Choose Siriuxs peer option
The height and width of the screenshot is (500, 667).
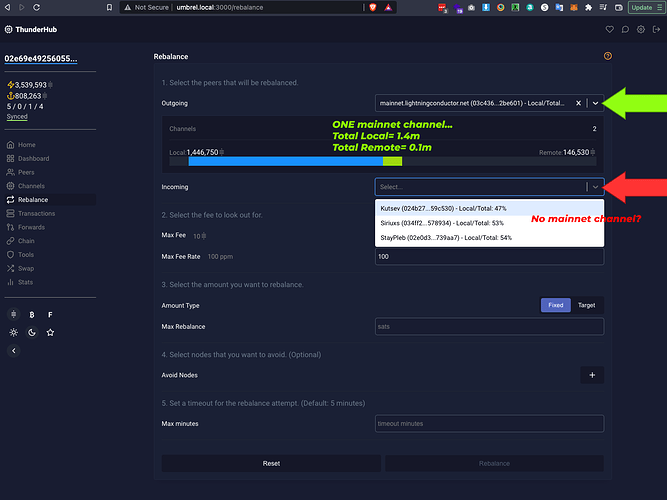(489, 223)
